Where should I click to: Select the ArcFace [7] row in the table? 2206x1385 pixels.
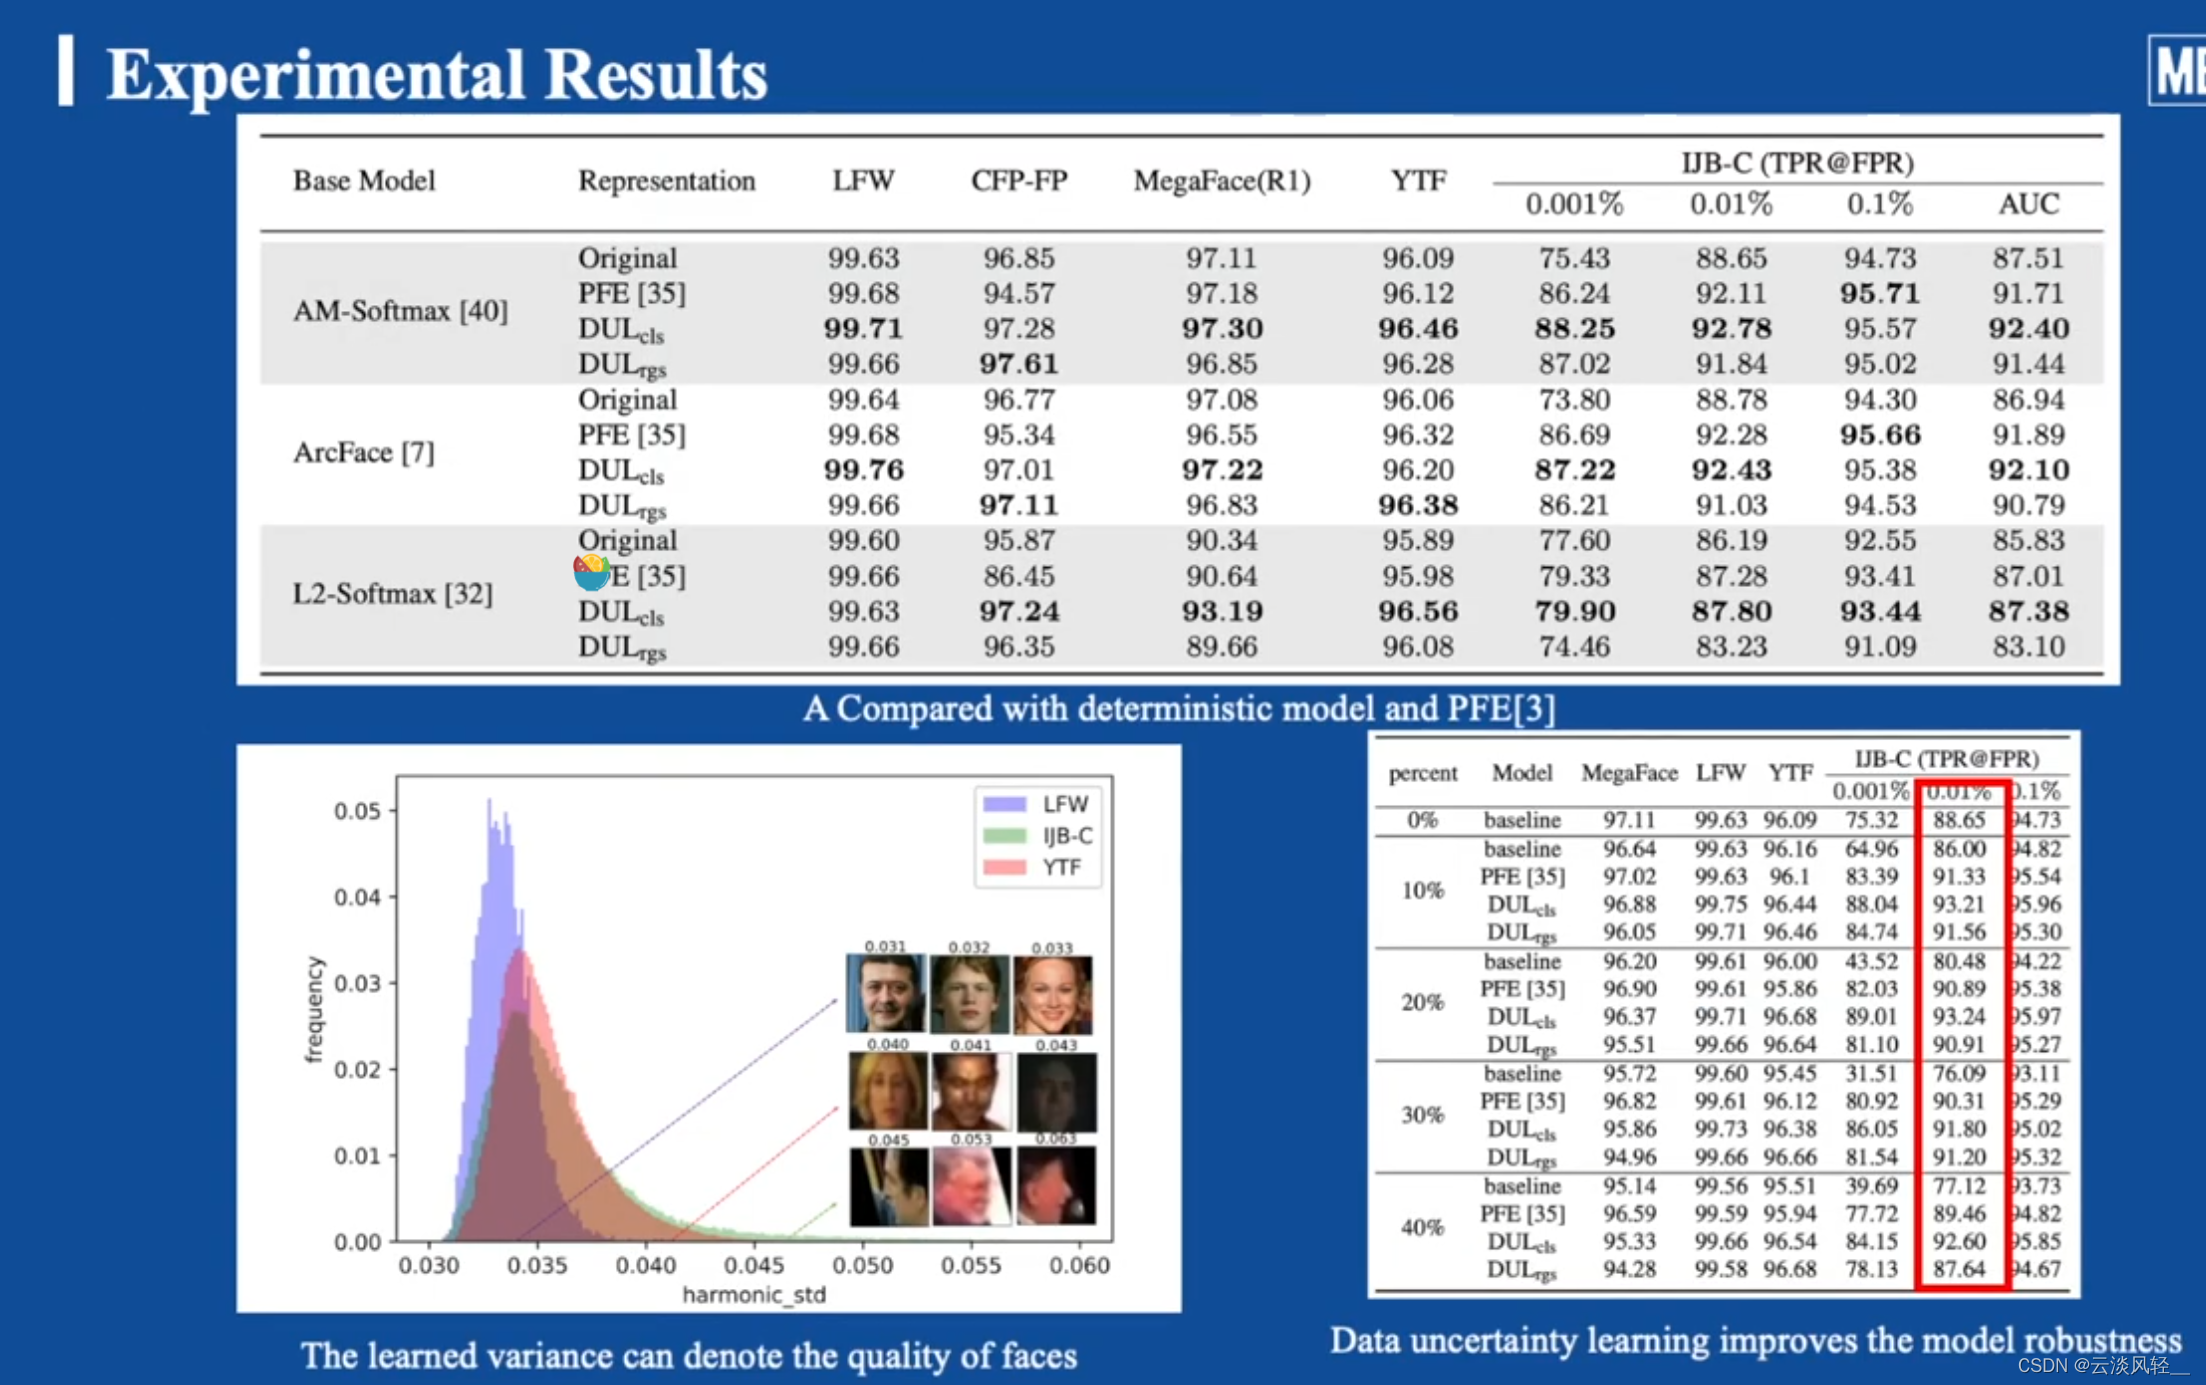click(x=363, y=452)
